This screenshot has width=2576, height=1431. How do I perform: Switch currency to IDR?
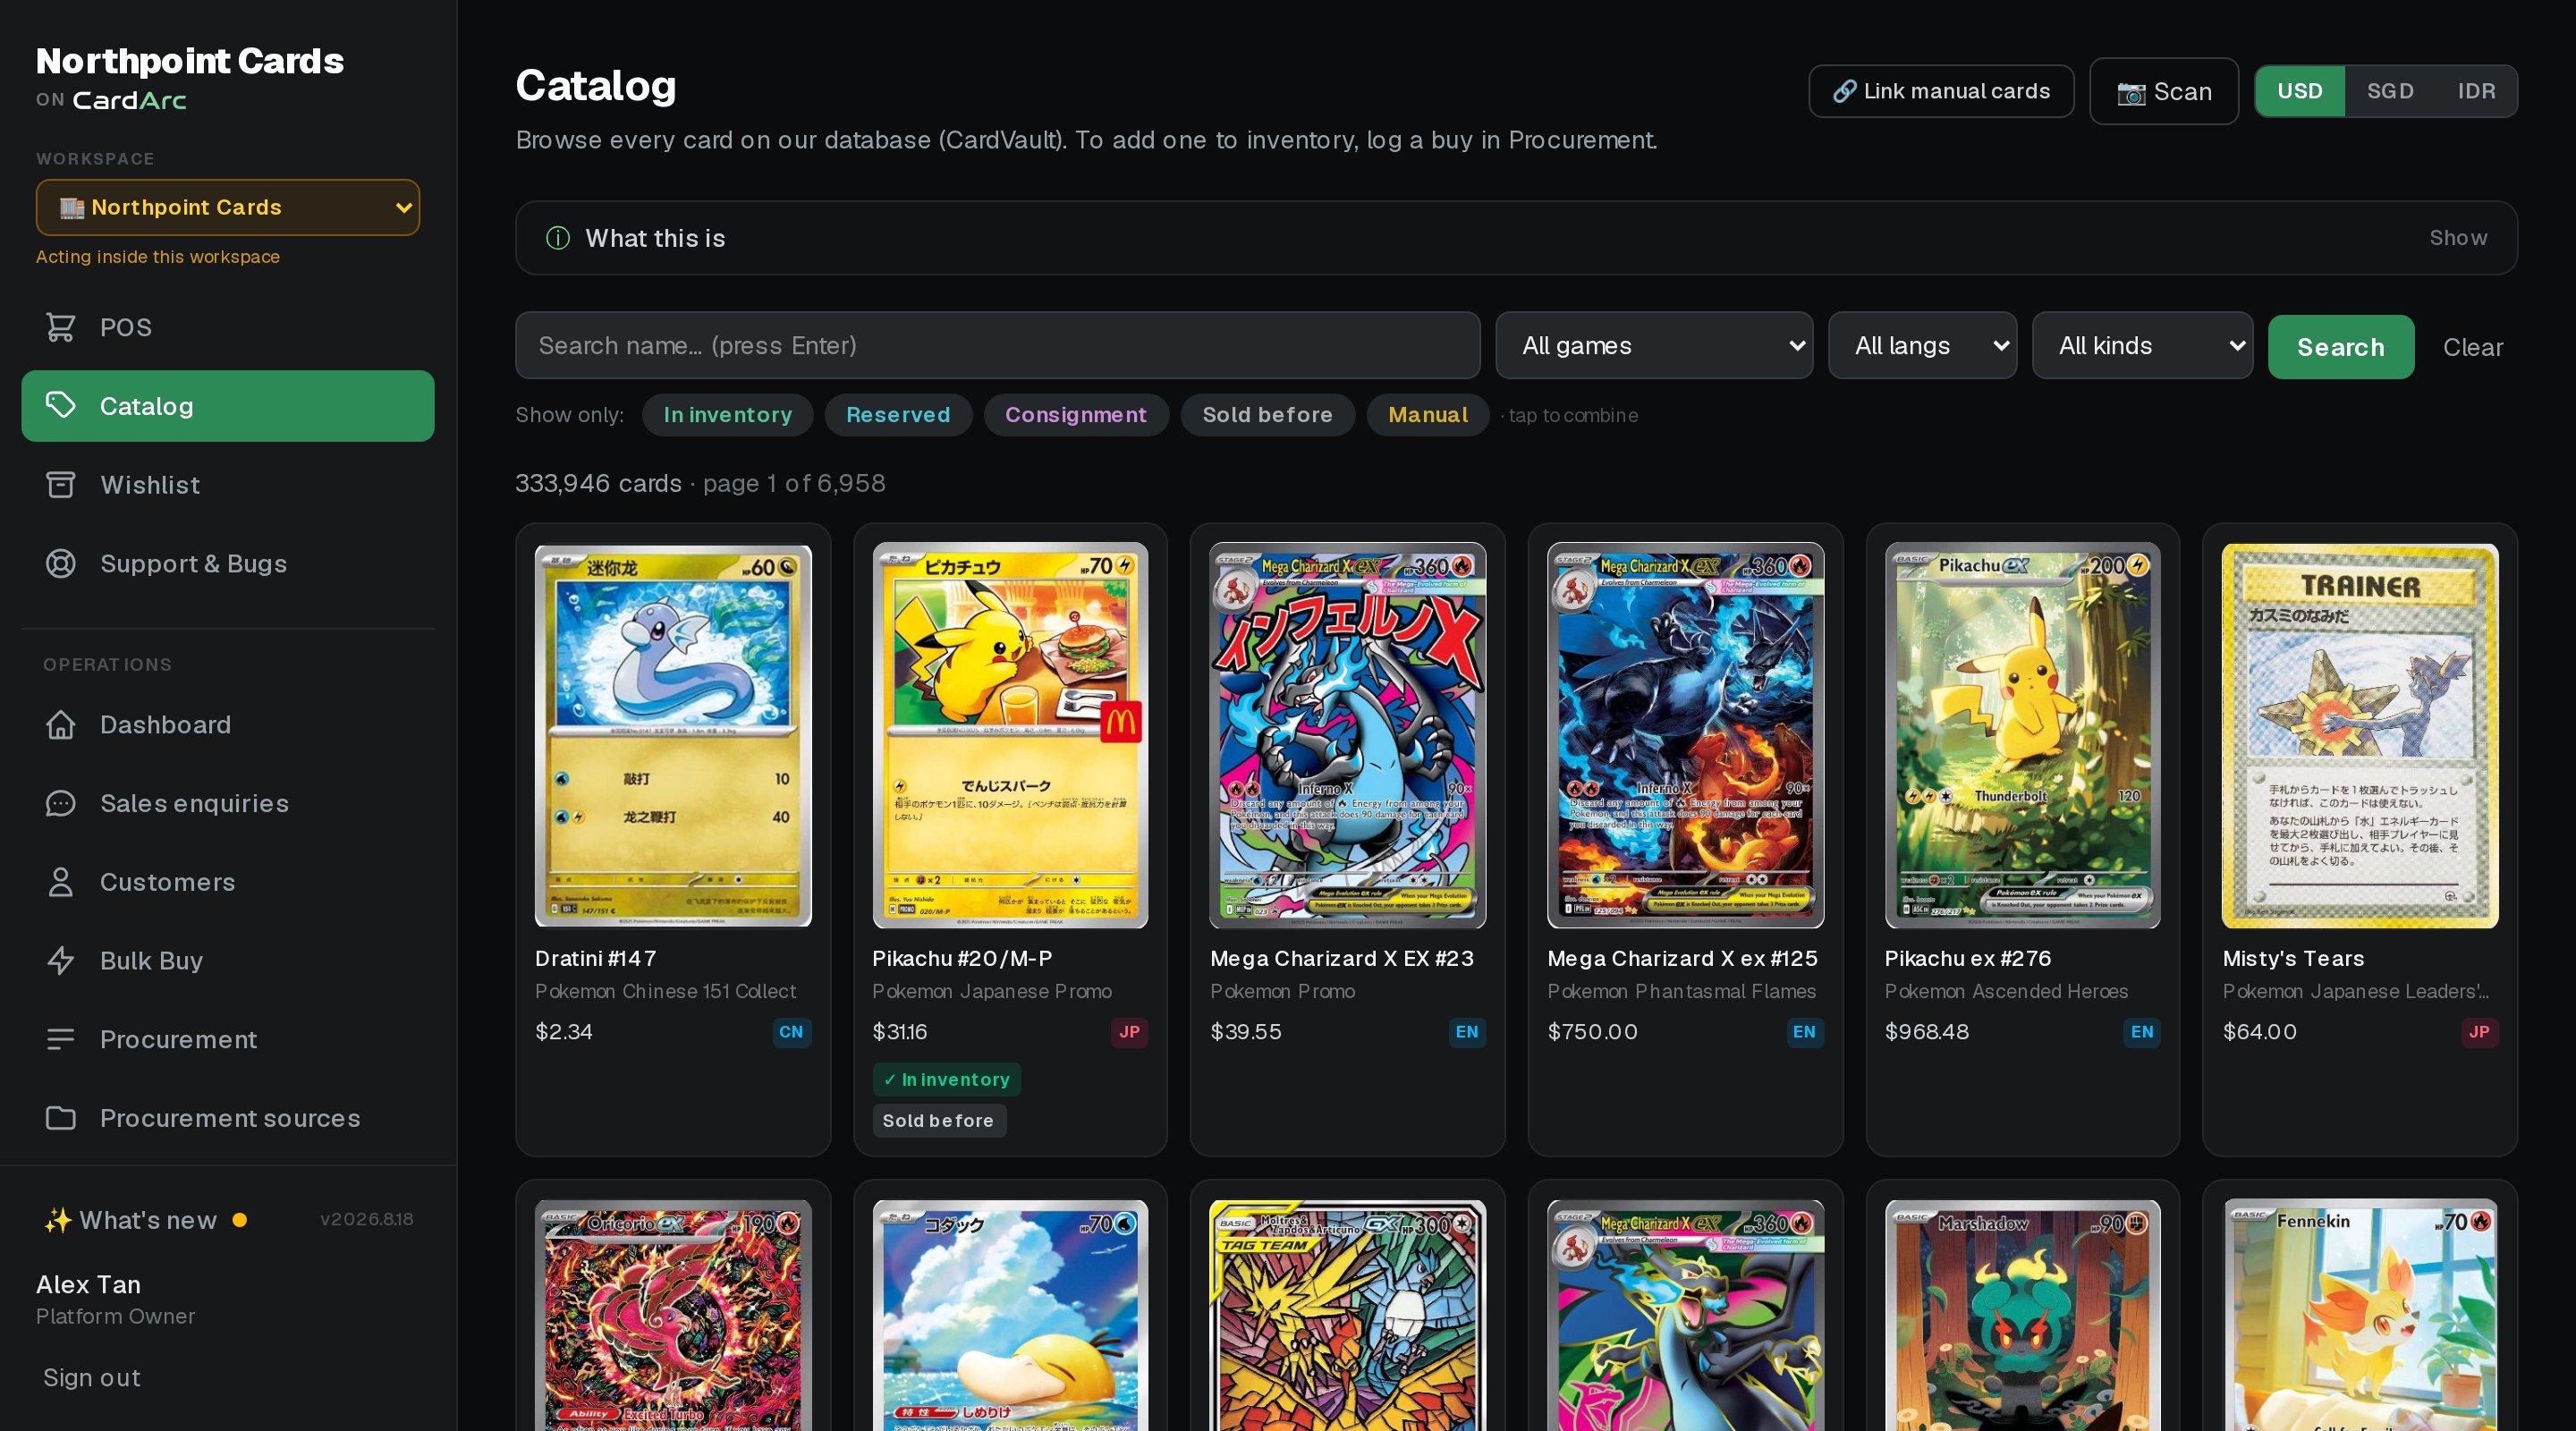(2476, 91)
